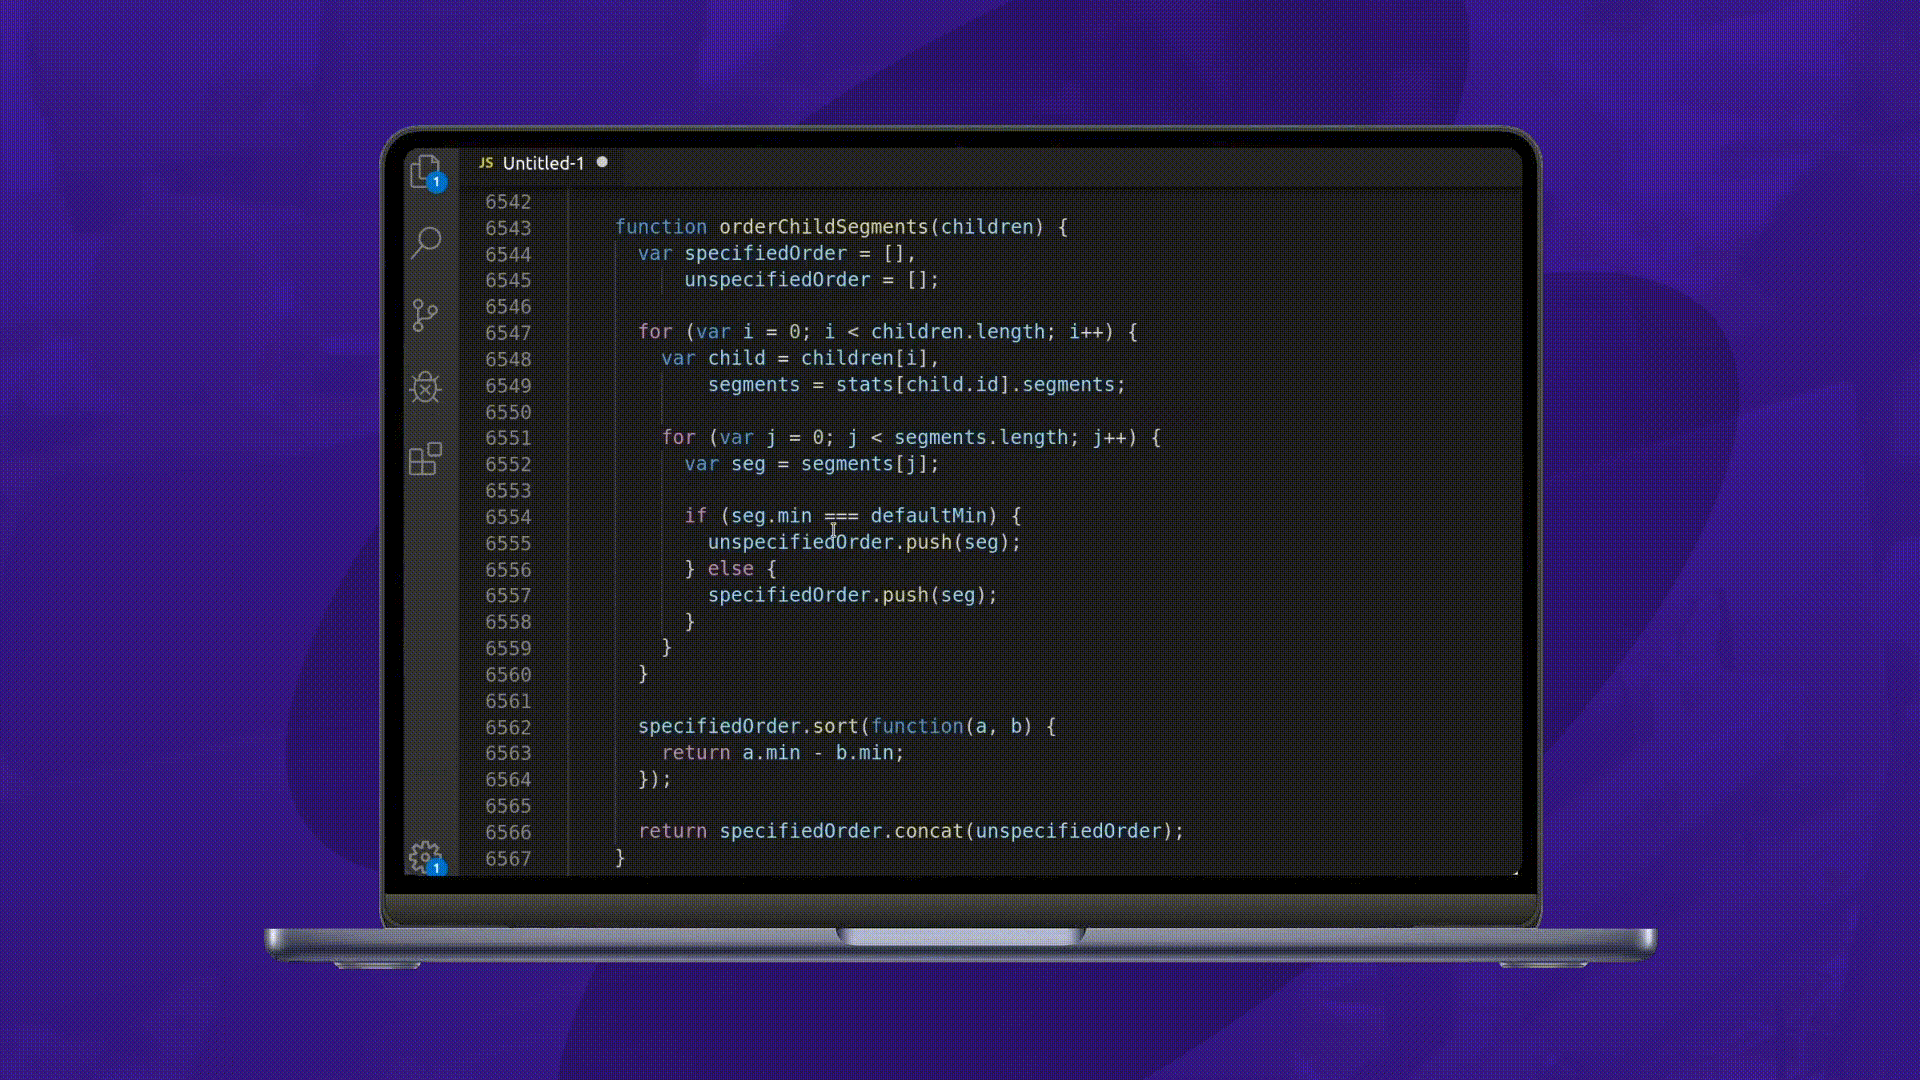Click 'segments.length' in inner for loop
1920x1080 pixels.
pos(981,438)
